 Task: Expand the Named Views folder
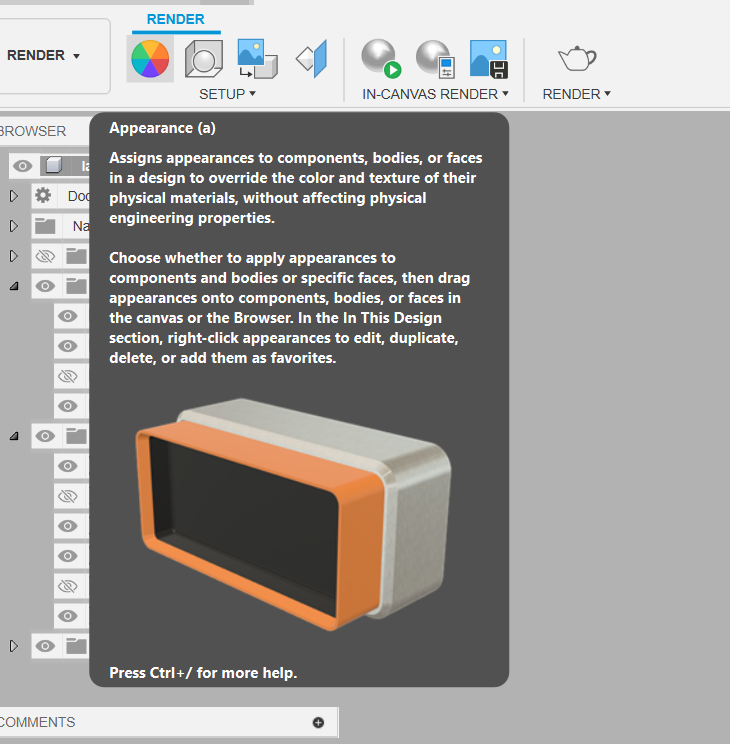(x=14, y=226)
